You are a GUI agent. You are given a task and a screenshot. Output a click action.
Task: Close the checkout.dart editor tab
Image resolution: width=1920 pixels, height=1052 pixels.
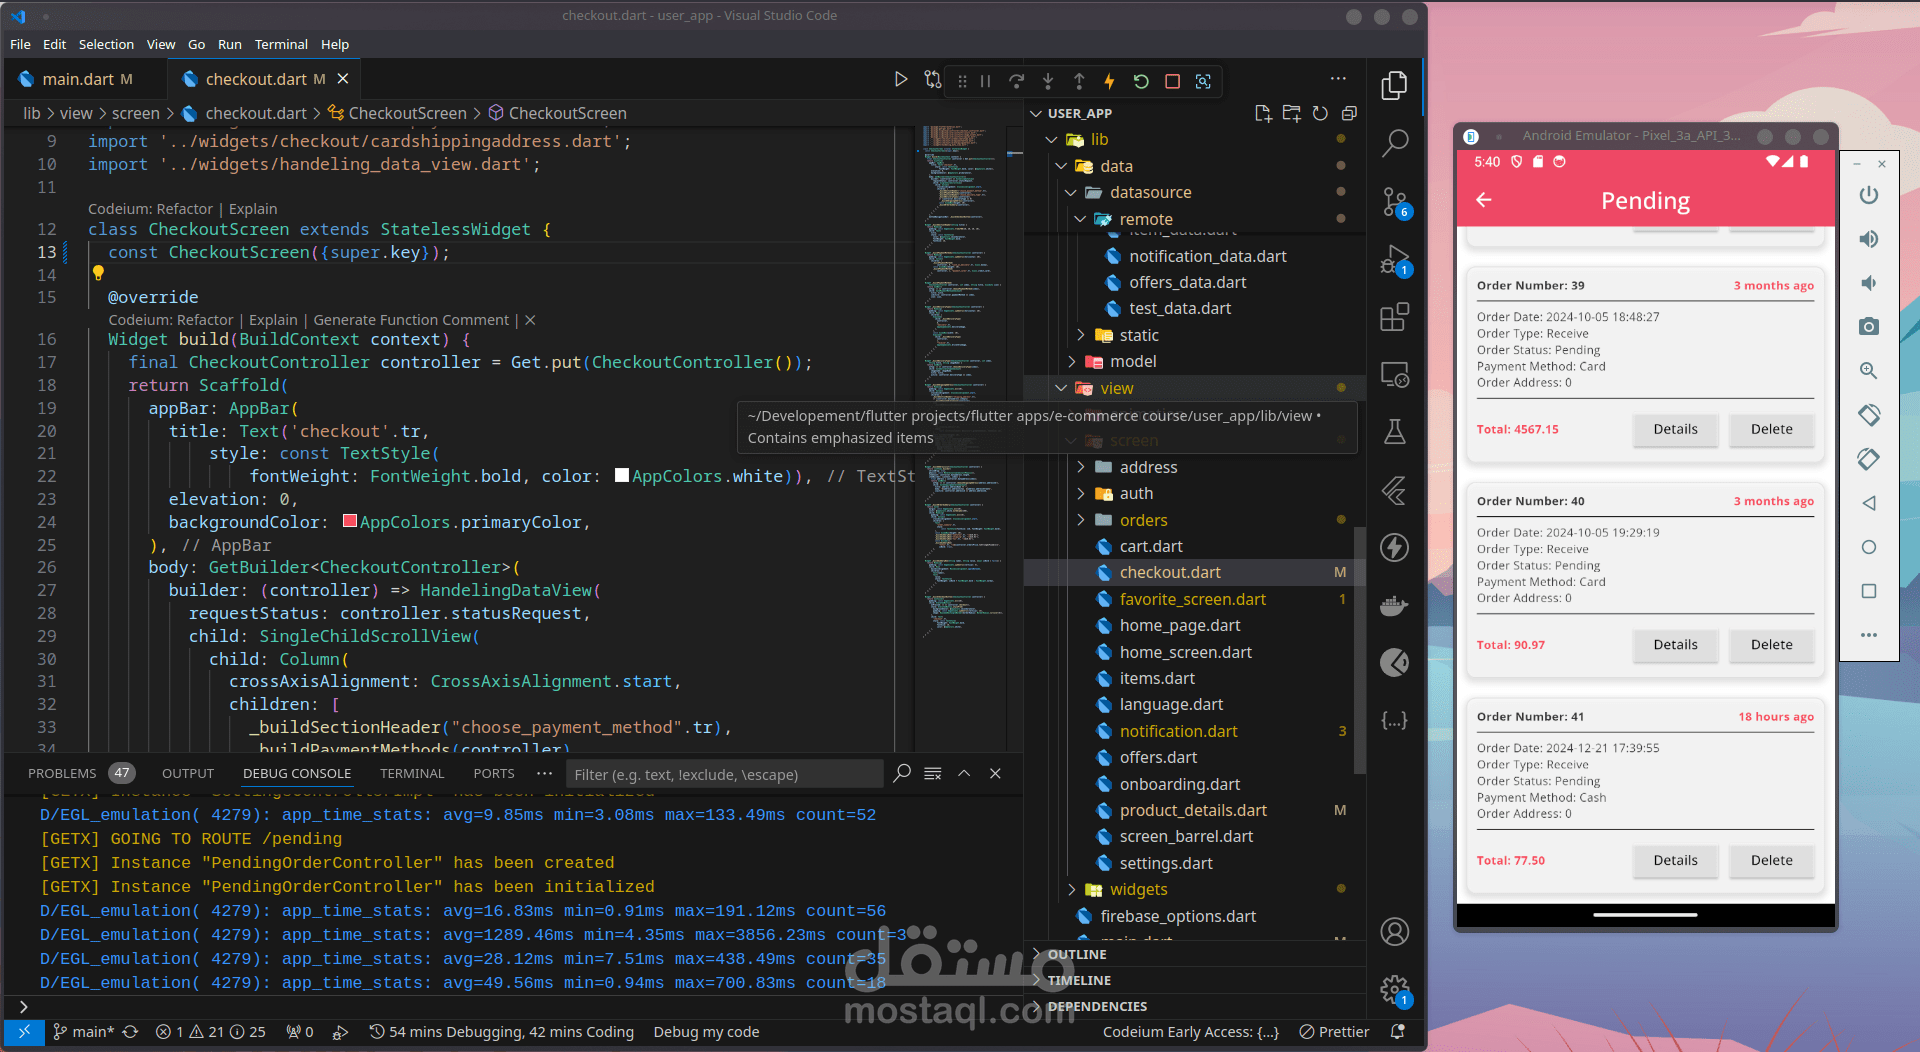pyautogui.click(x=343, y=79)
